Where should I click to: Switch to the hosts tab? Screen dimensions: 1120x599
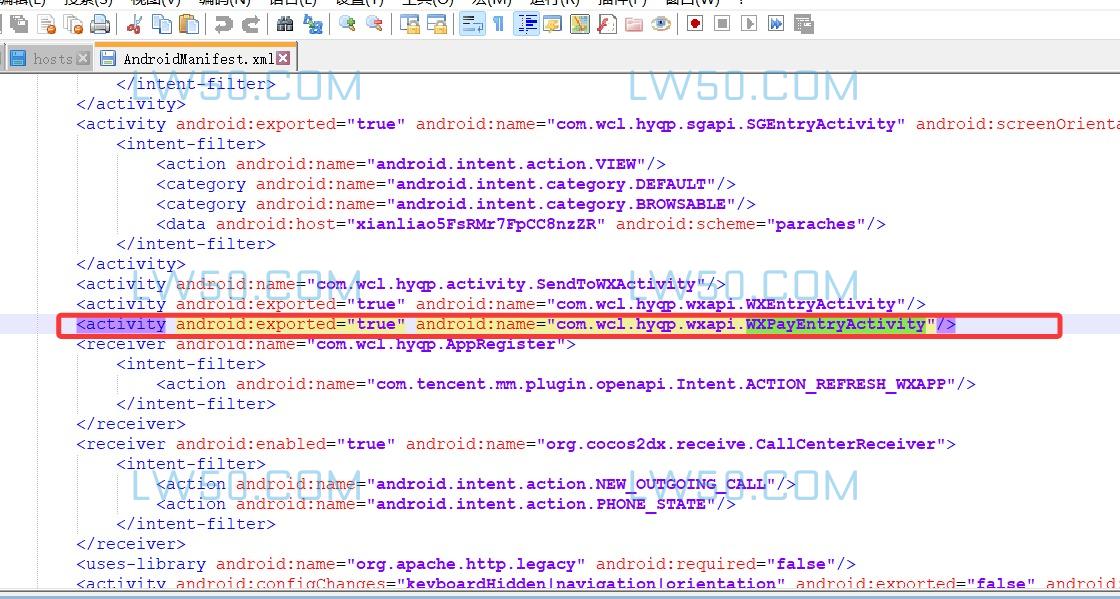tap(50, 59)
